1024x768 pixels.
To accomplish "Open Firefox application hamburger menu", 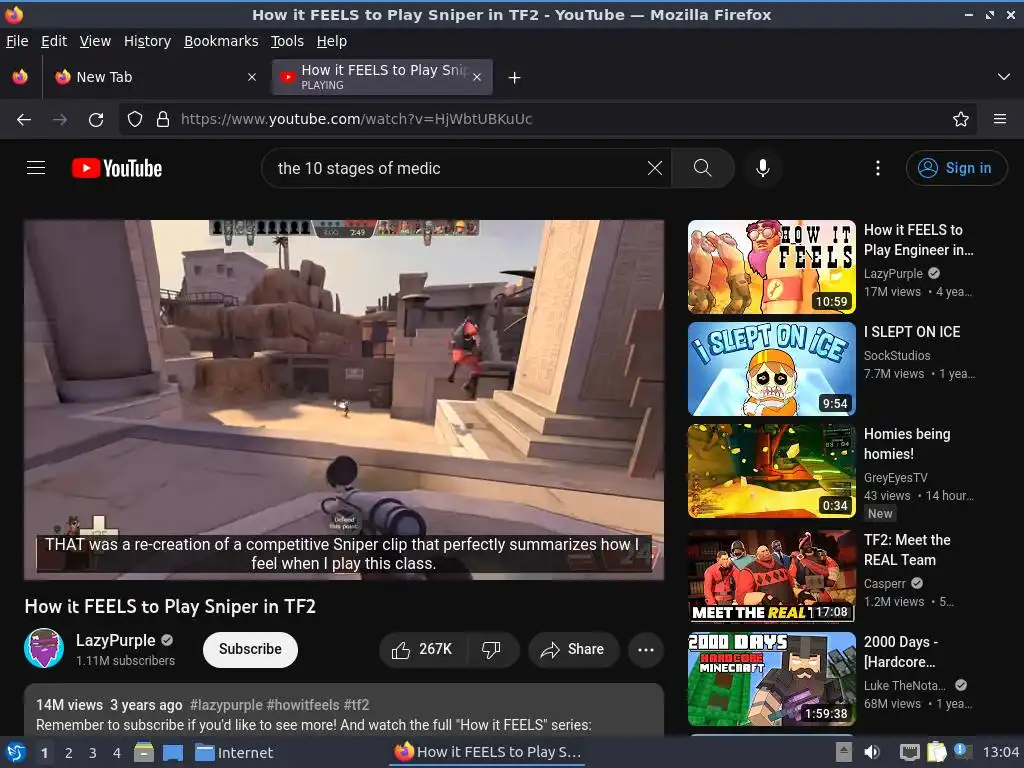I will coord(1000,120).
